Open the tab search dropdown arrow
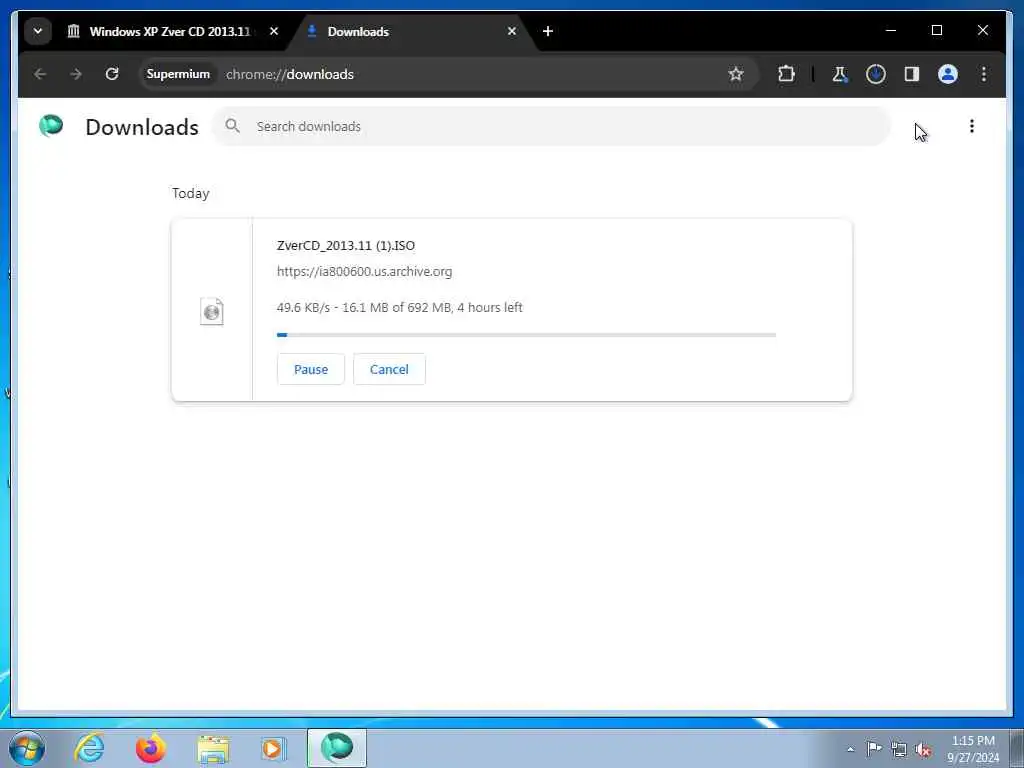Image resolution: width=1024 pixels, height=768 pixels. tap(38, 31)
